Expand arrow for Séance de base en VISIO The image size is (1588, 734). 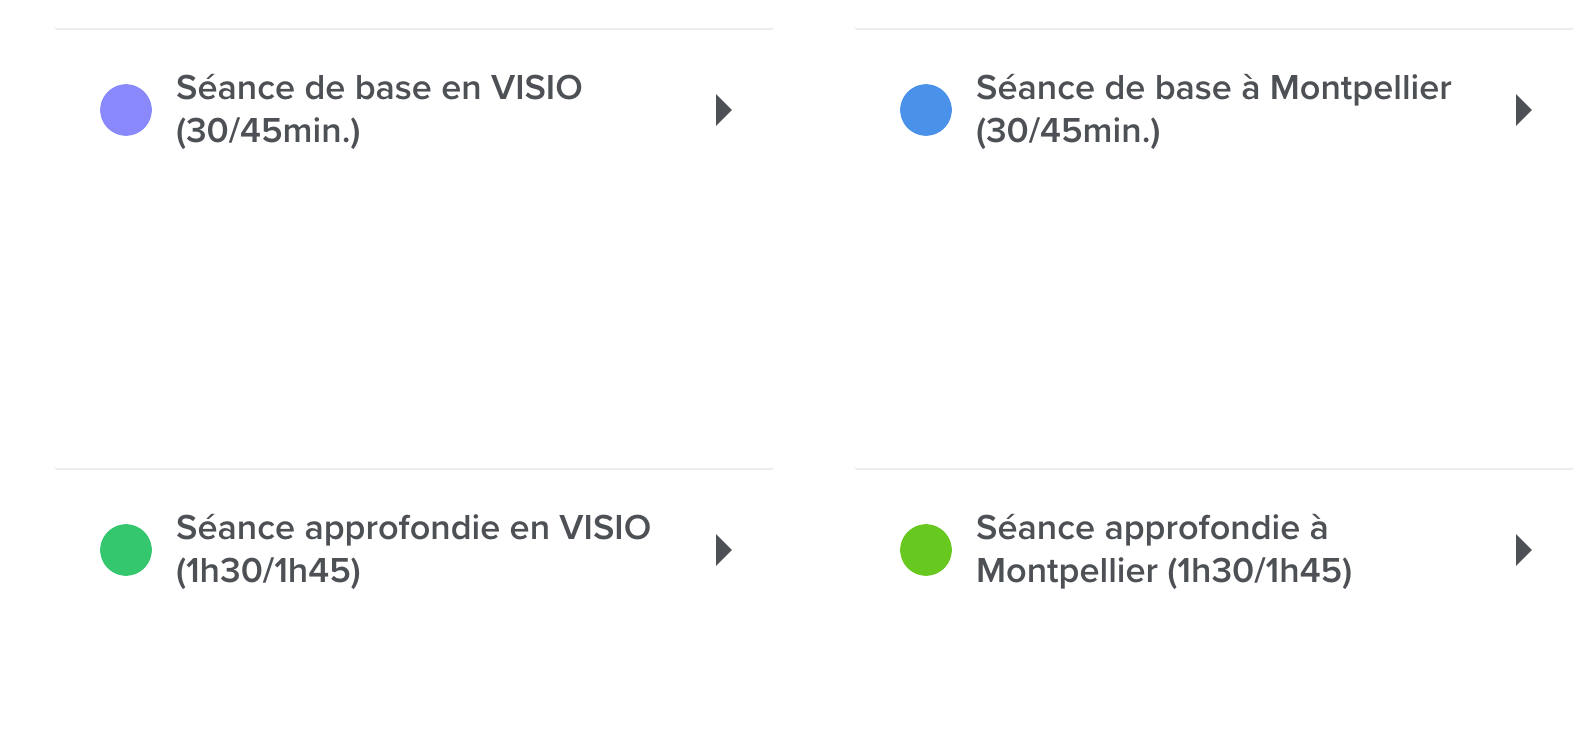coord(724,110)
